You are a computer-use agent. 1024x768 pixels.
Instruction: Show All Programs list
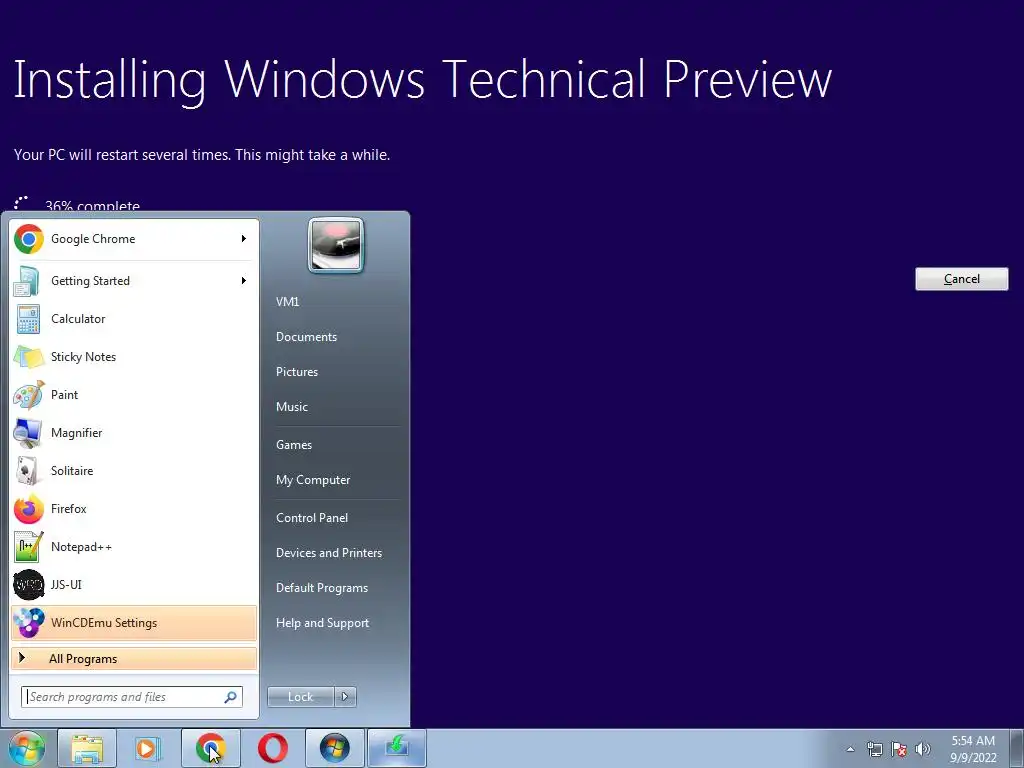click(134, 659)
